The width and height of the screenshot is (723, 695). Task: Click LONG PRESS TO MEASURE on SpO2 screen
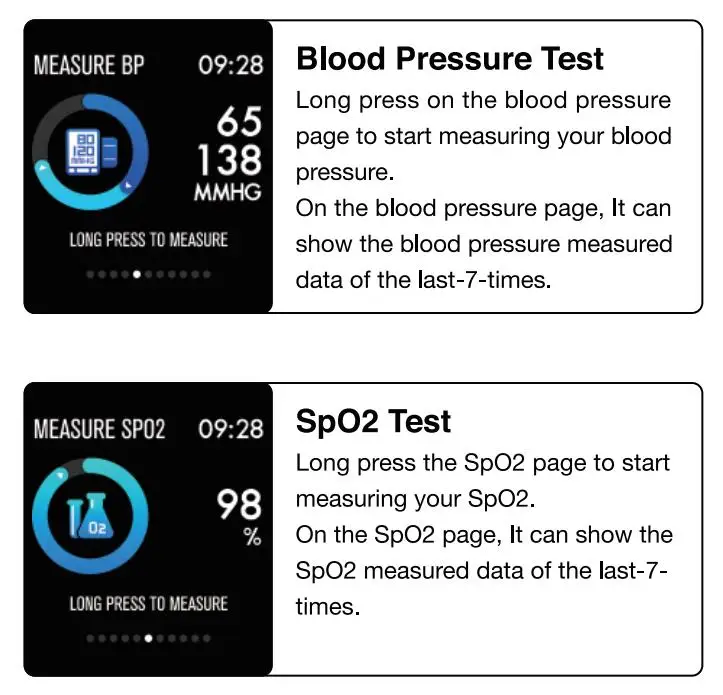(x=148, y=604)
